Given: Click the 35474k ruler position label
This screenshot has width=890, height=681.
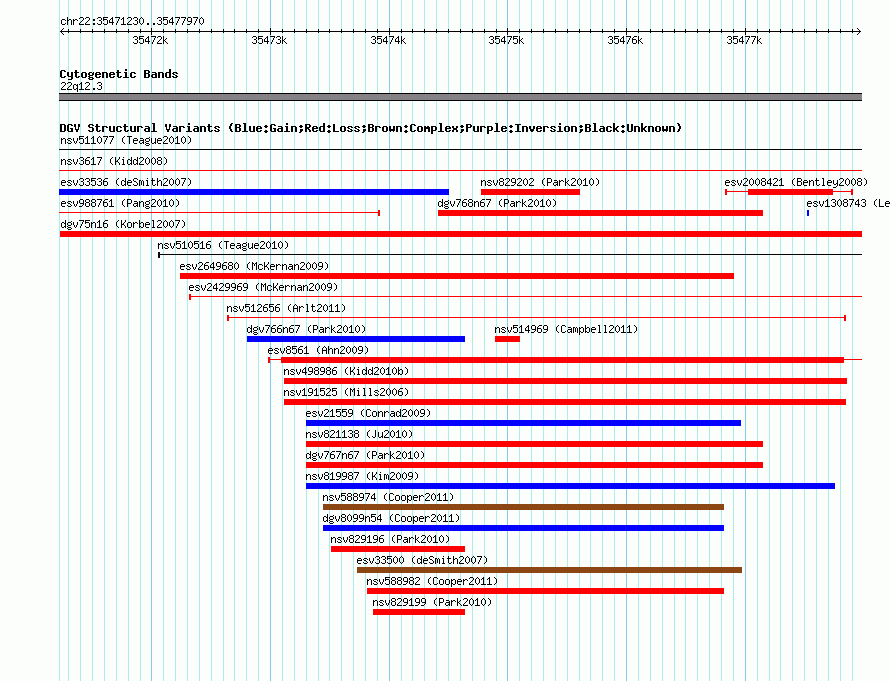Looking at the screenshot, I should pyautogui.click(x=388, y=40).
